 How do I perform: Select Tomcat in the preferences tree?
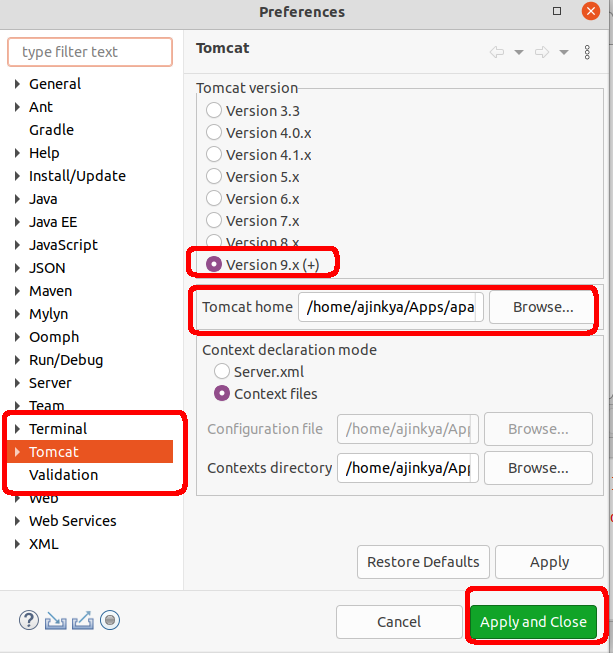coord(90,452)
